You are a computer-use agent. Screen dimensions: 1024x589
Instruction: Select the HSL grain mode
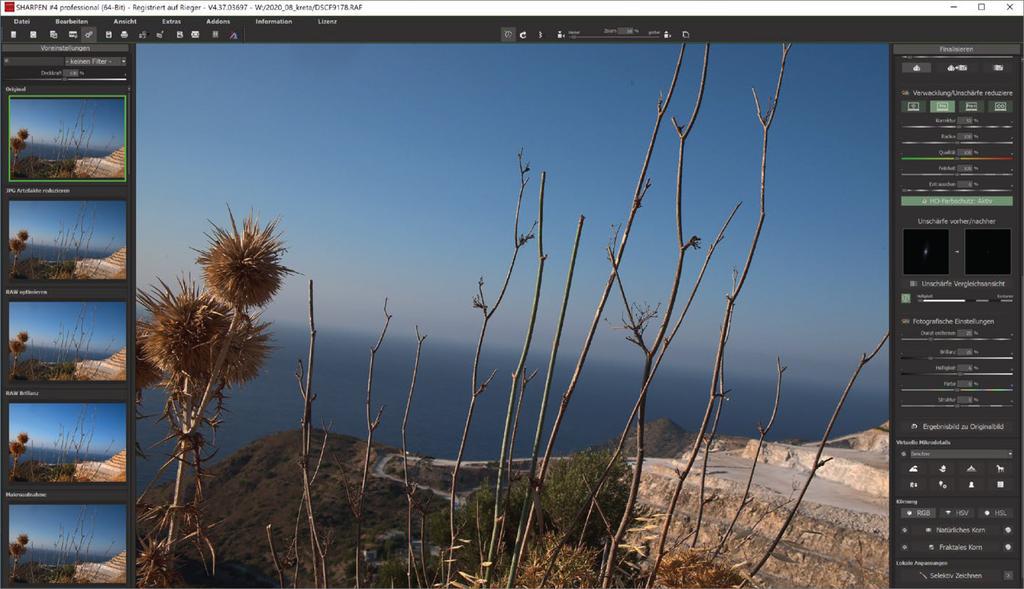[x=995, y=513]
